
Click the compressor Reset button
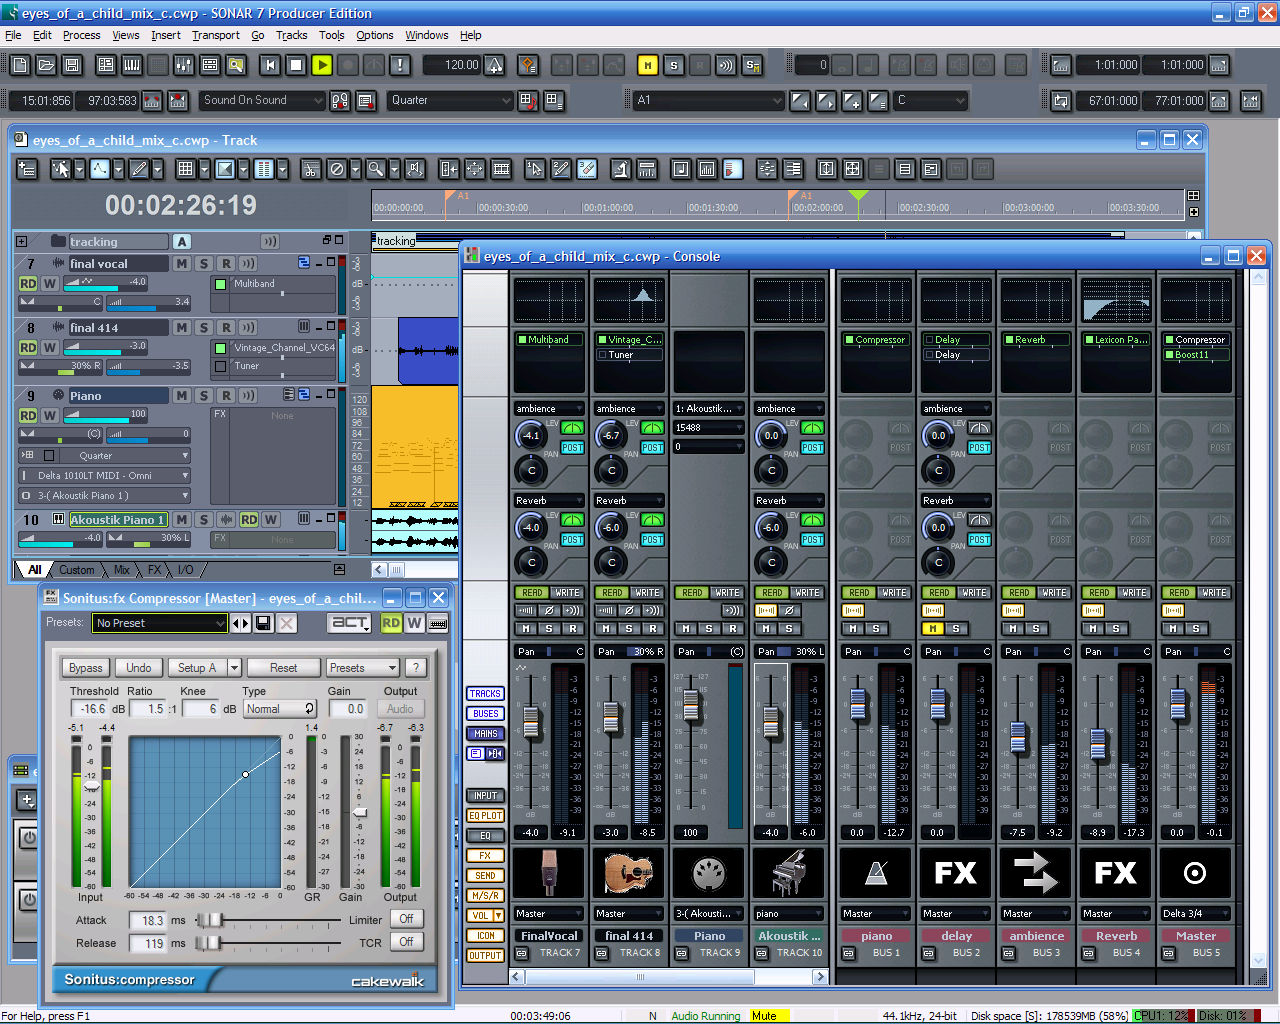283,668
